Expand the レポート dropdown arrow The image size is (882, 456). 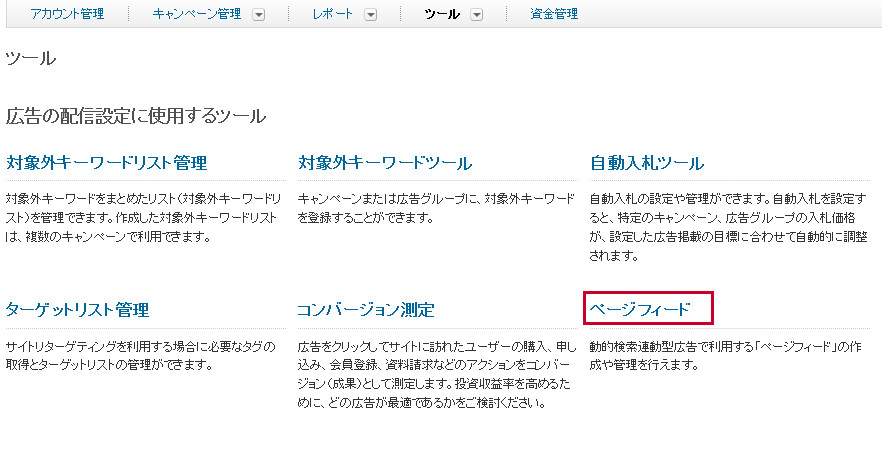coord(370,15)
